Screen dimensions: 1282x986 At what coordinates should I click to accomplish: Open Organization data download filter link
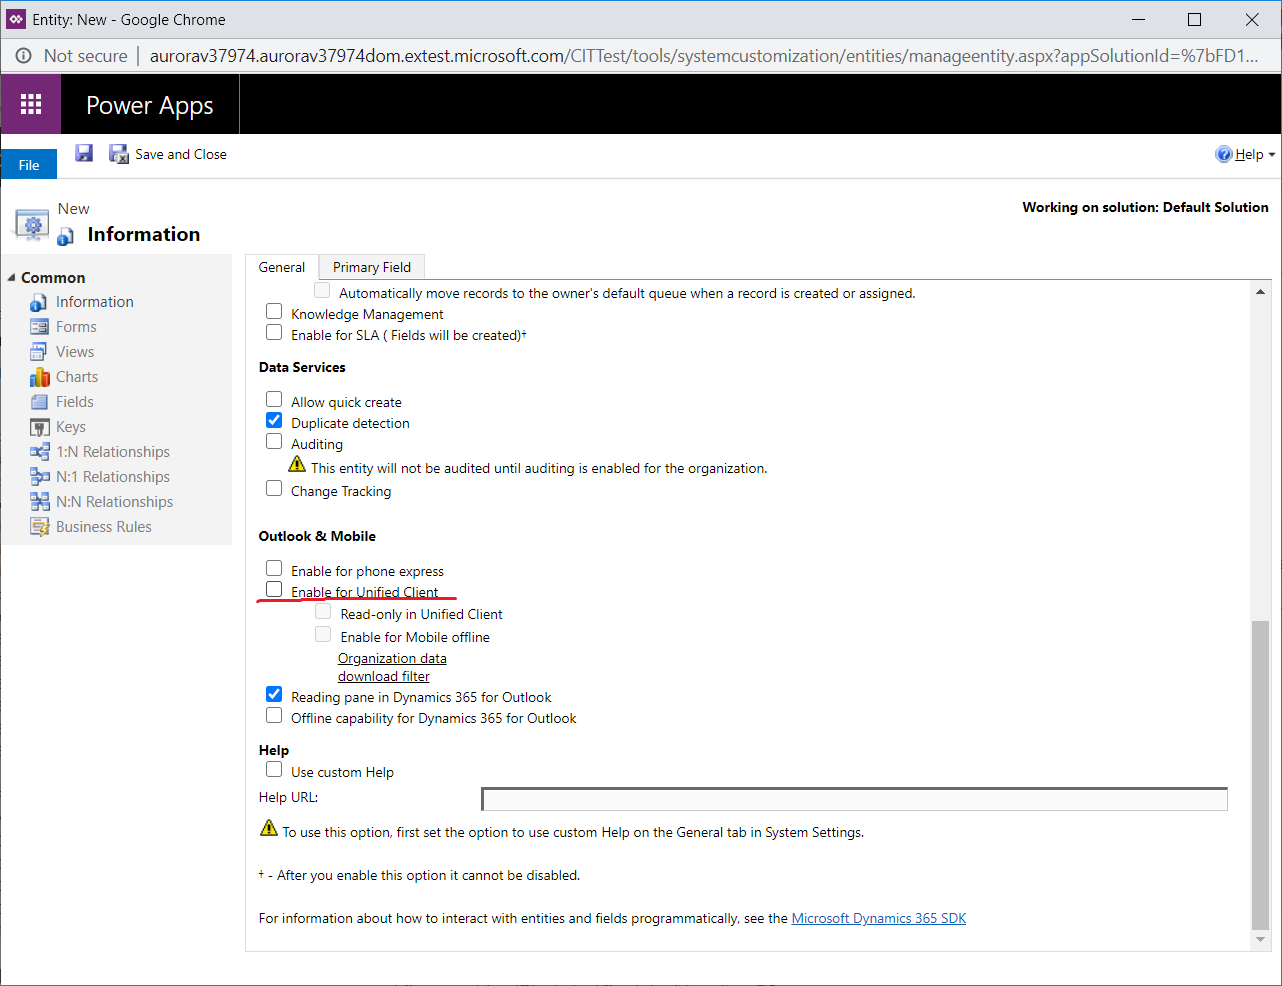coord(392,667)
